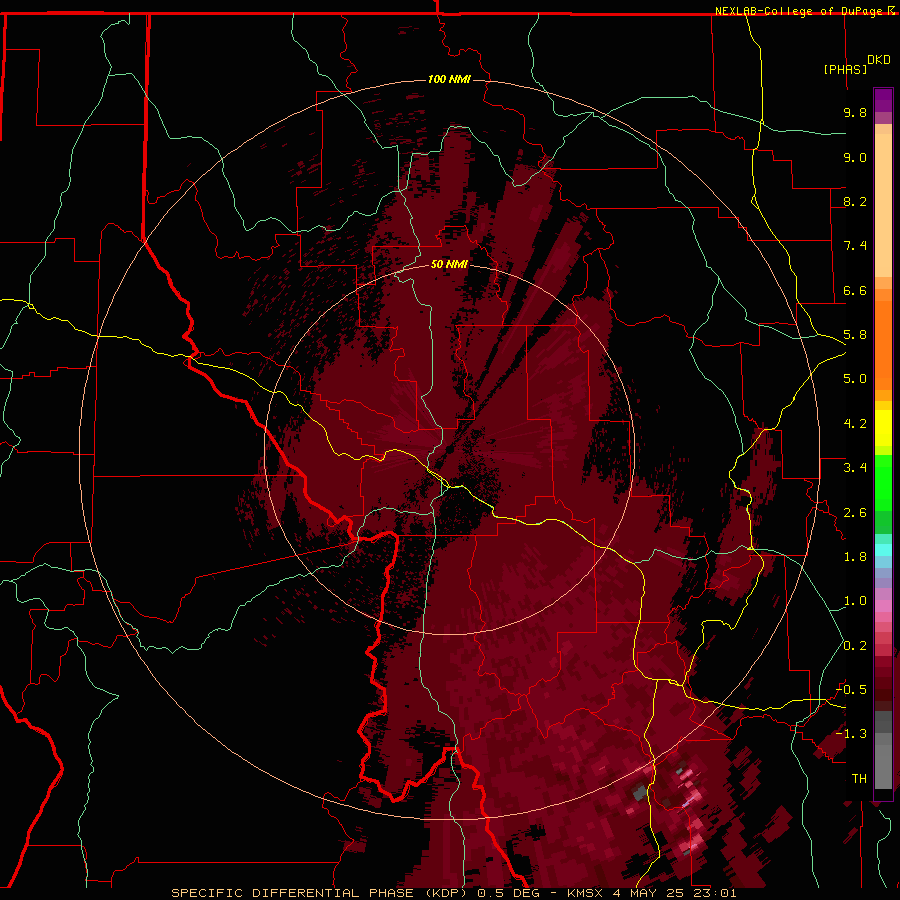
Task: Click the 1.0 legend value
Action: pos(855,601)
